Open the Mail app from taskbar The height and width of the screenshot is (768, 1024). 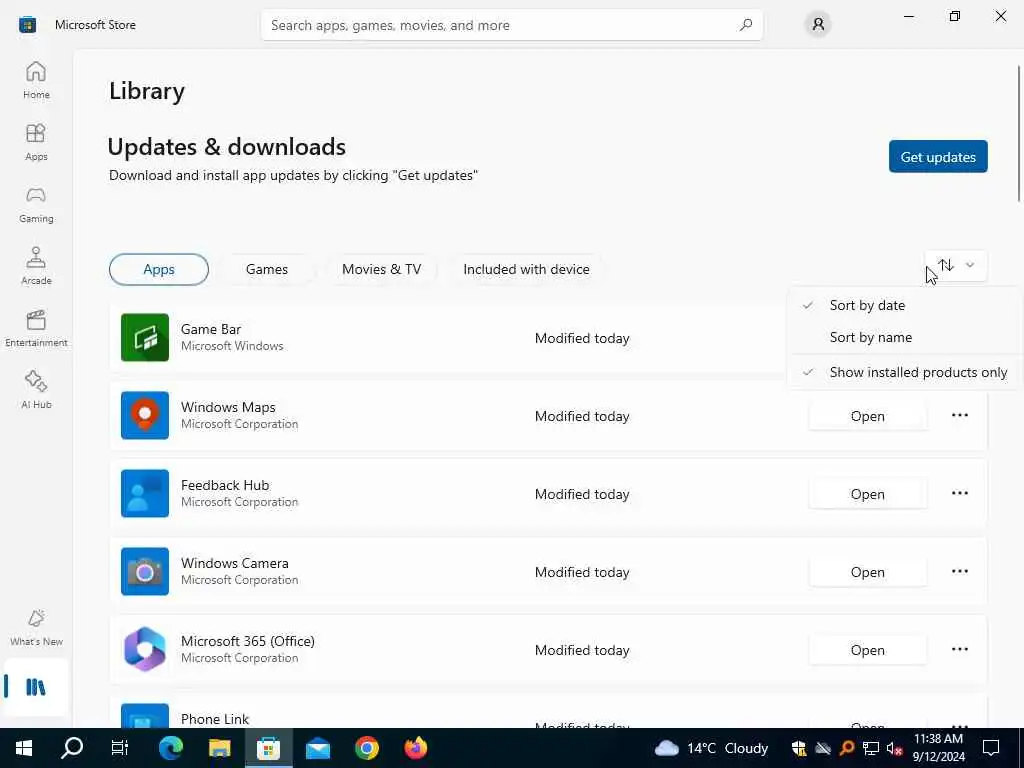click(x=318, y=748)
